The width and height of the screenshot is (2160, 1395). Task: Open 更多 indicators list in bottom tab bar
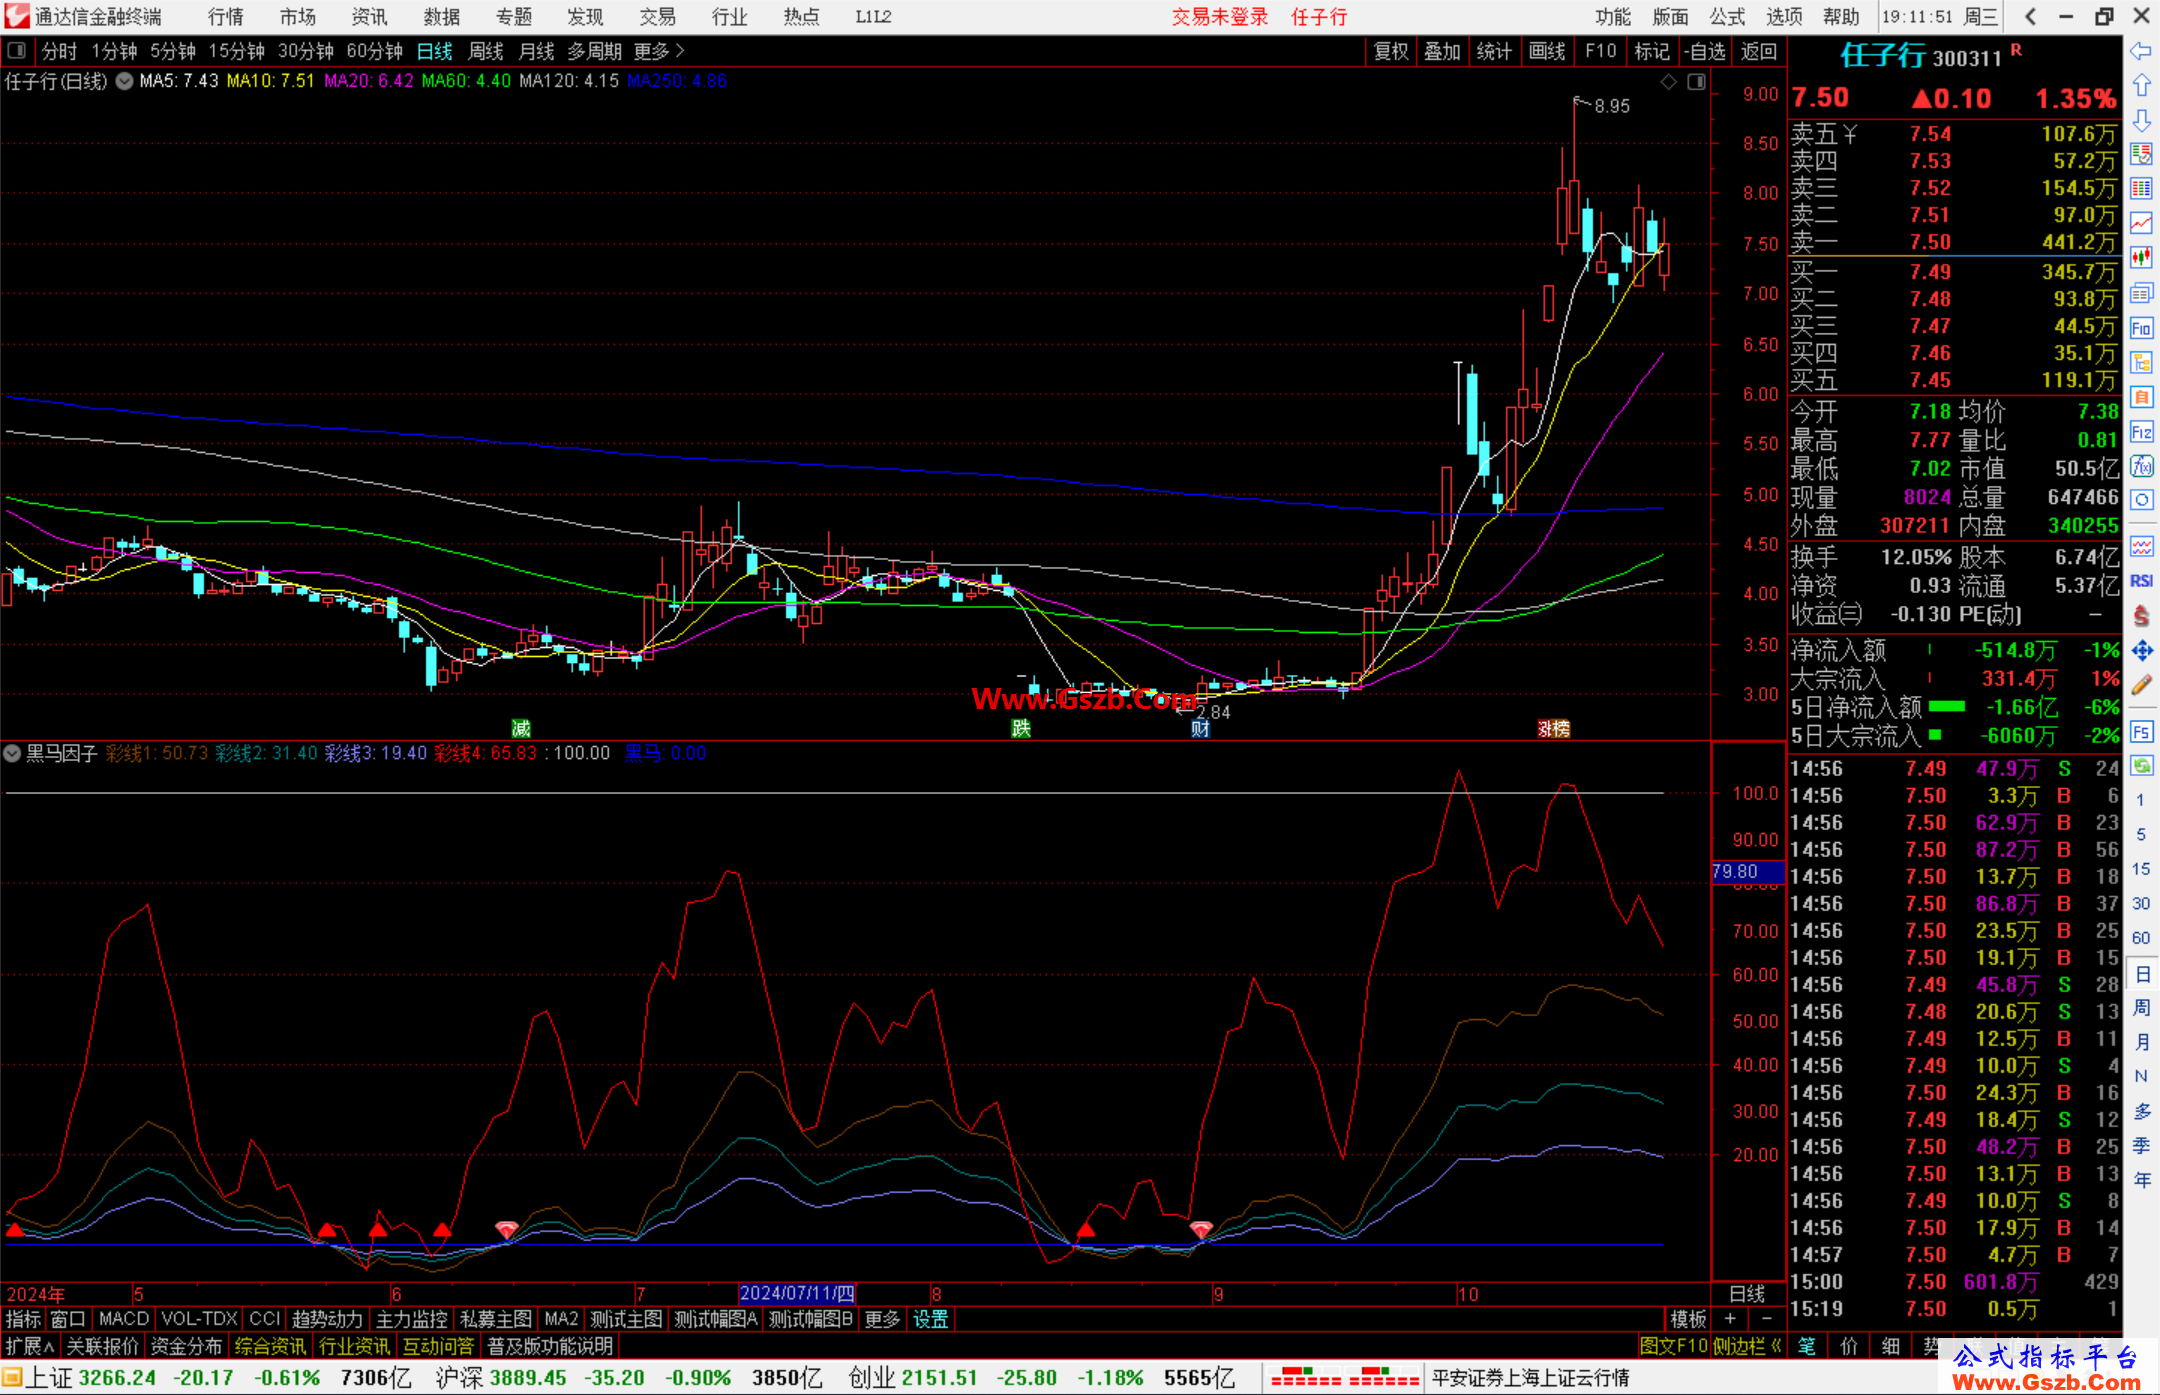882,1319
